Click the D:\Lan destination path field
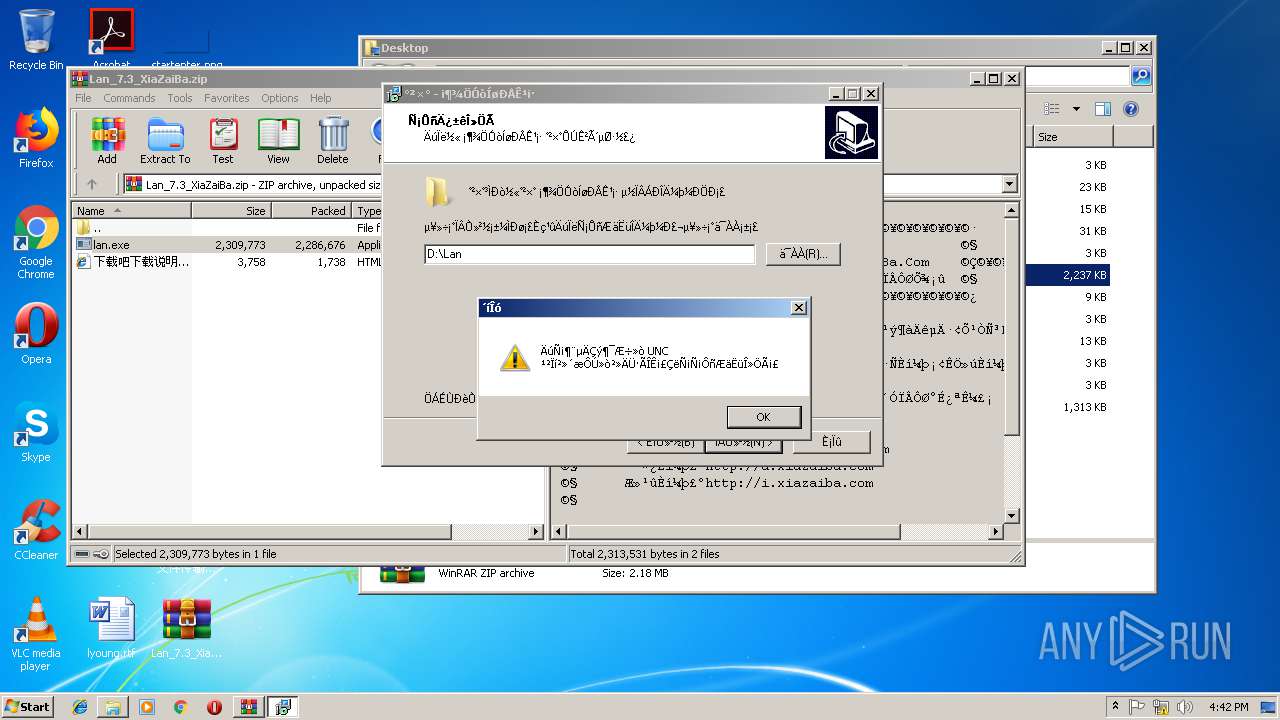 pyautogui.click(x=589, y=254)
